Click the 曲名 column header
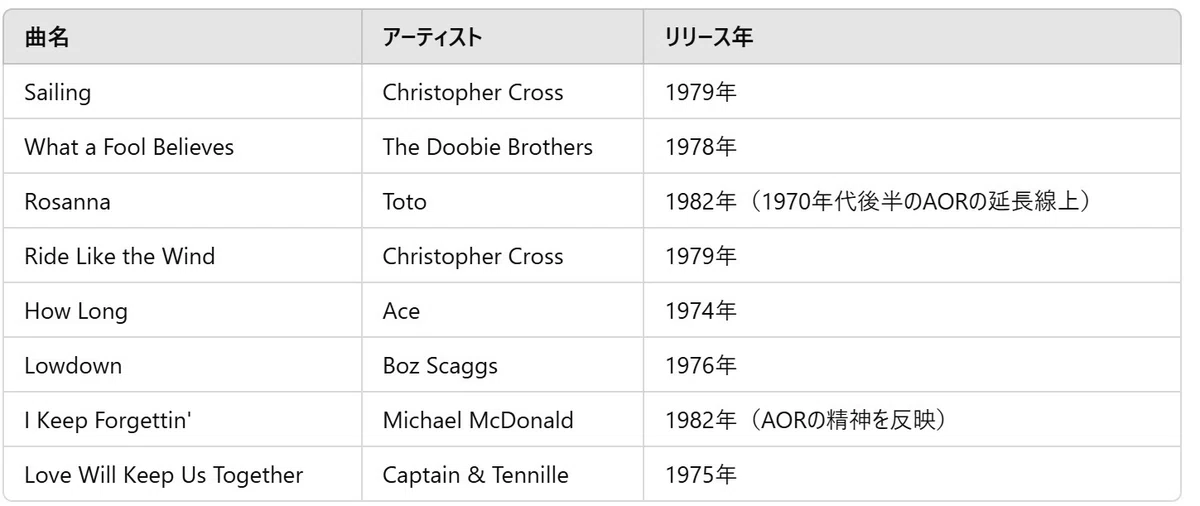 (x=183, y=37)
